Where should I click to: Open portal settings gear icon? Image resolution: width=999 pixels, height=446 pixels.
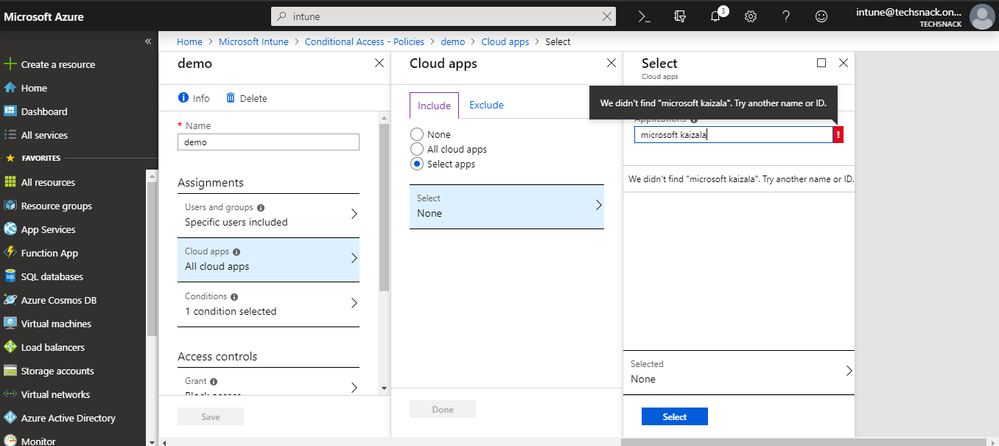pos(751,17)
